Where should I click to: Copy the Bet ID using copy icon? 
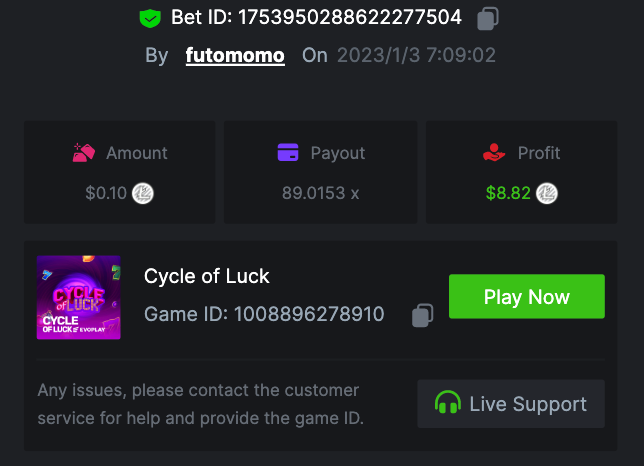(x=487, y=18)
